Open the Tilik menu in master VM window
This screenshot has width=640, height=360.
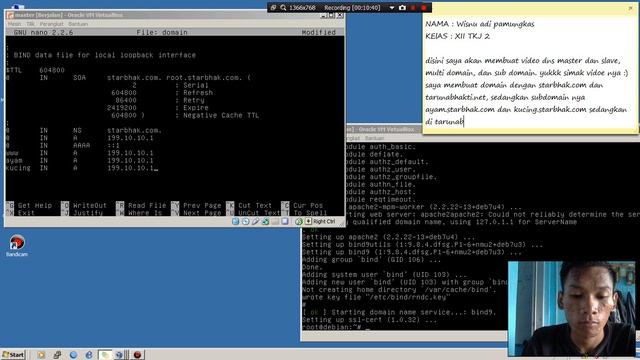click(x=31, y=24)
